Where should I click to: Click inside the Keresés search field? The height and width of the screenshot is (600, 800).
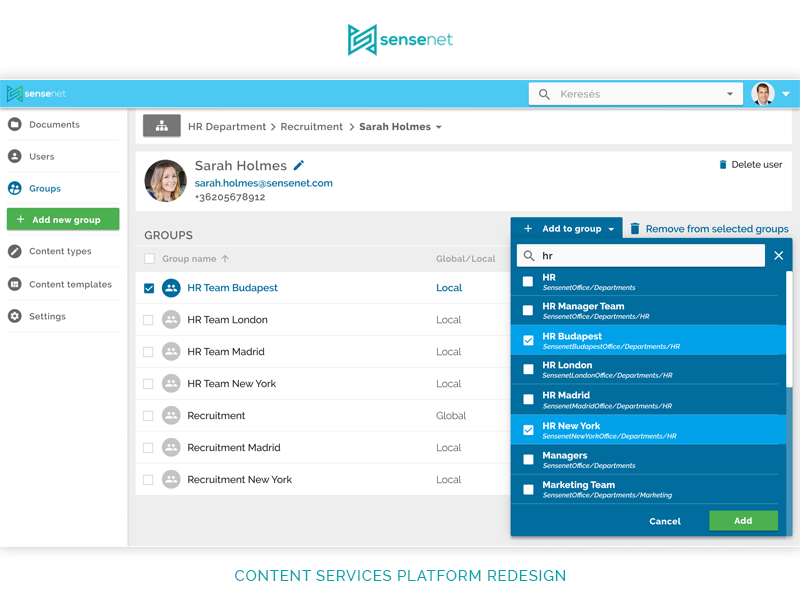click(620, 92)
